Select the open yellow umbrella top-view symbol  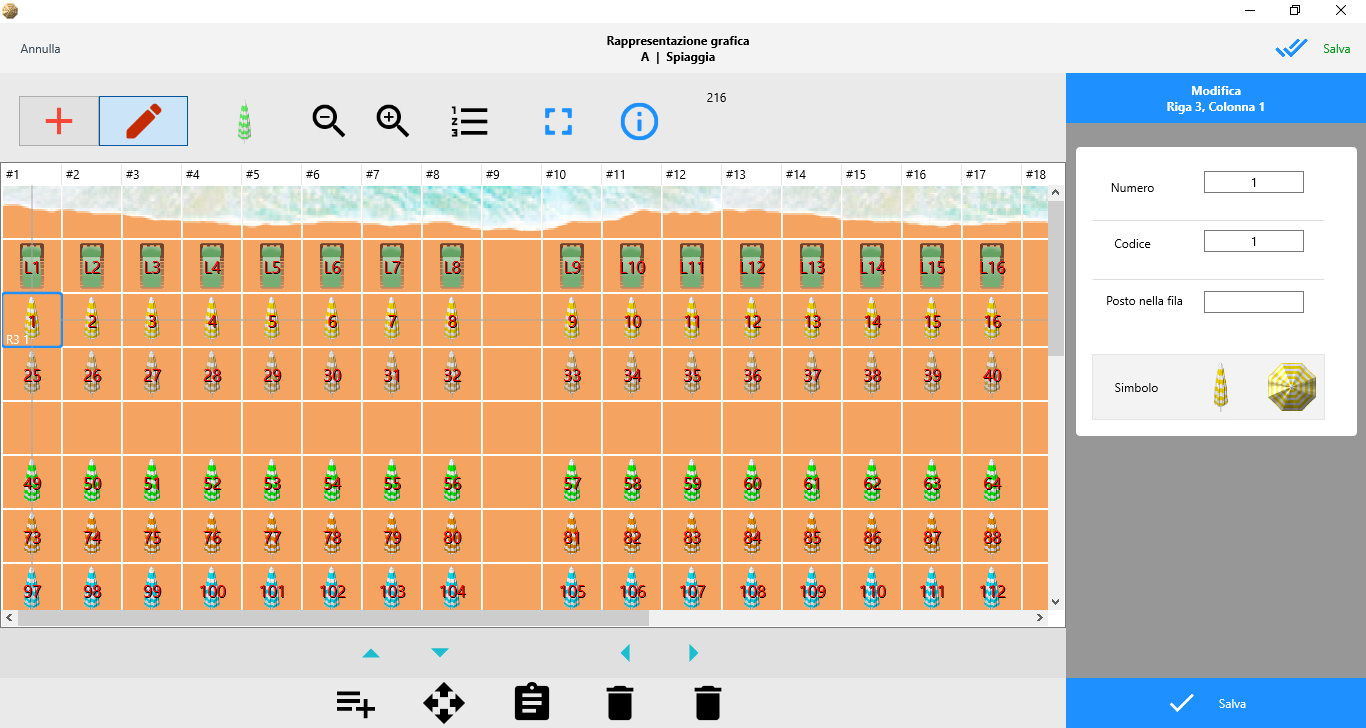pos(1291,388)
